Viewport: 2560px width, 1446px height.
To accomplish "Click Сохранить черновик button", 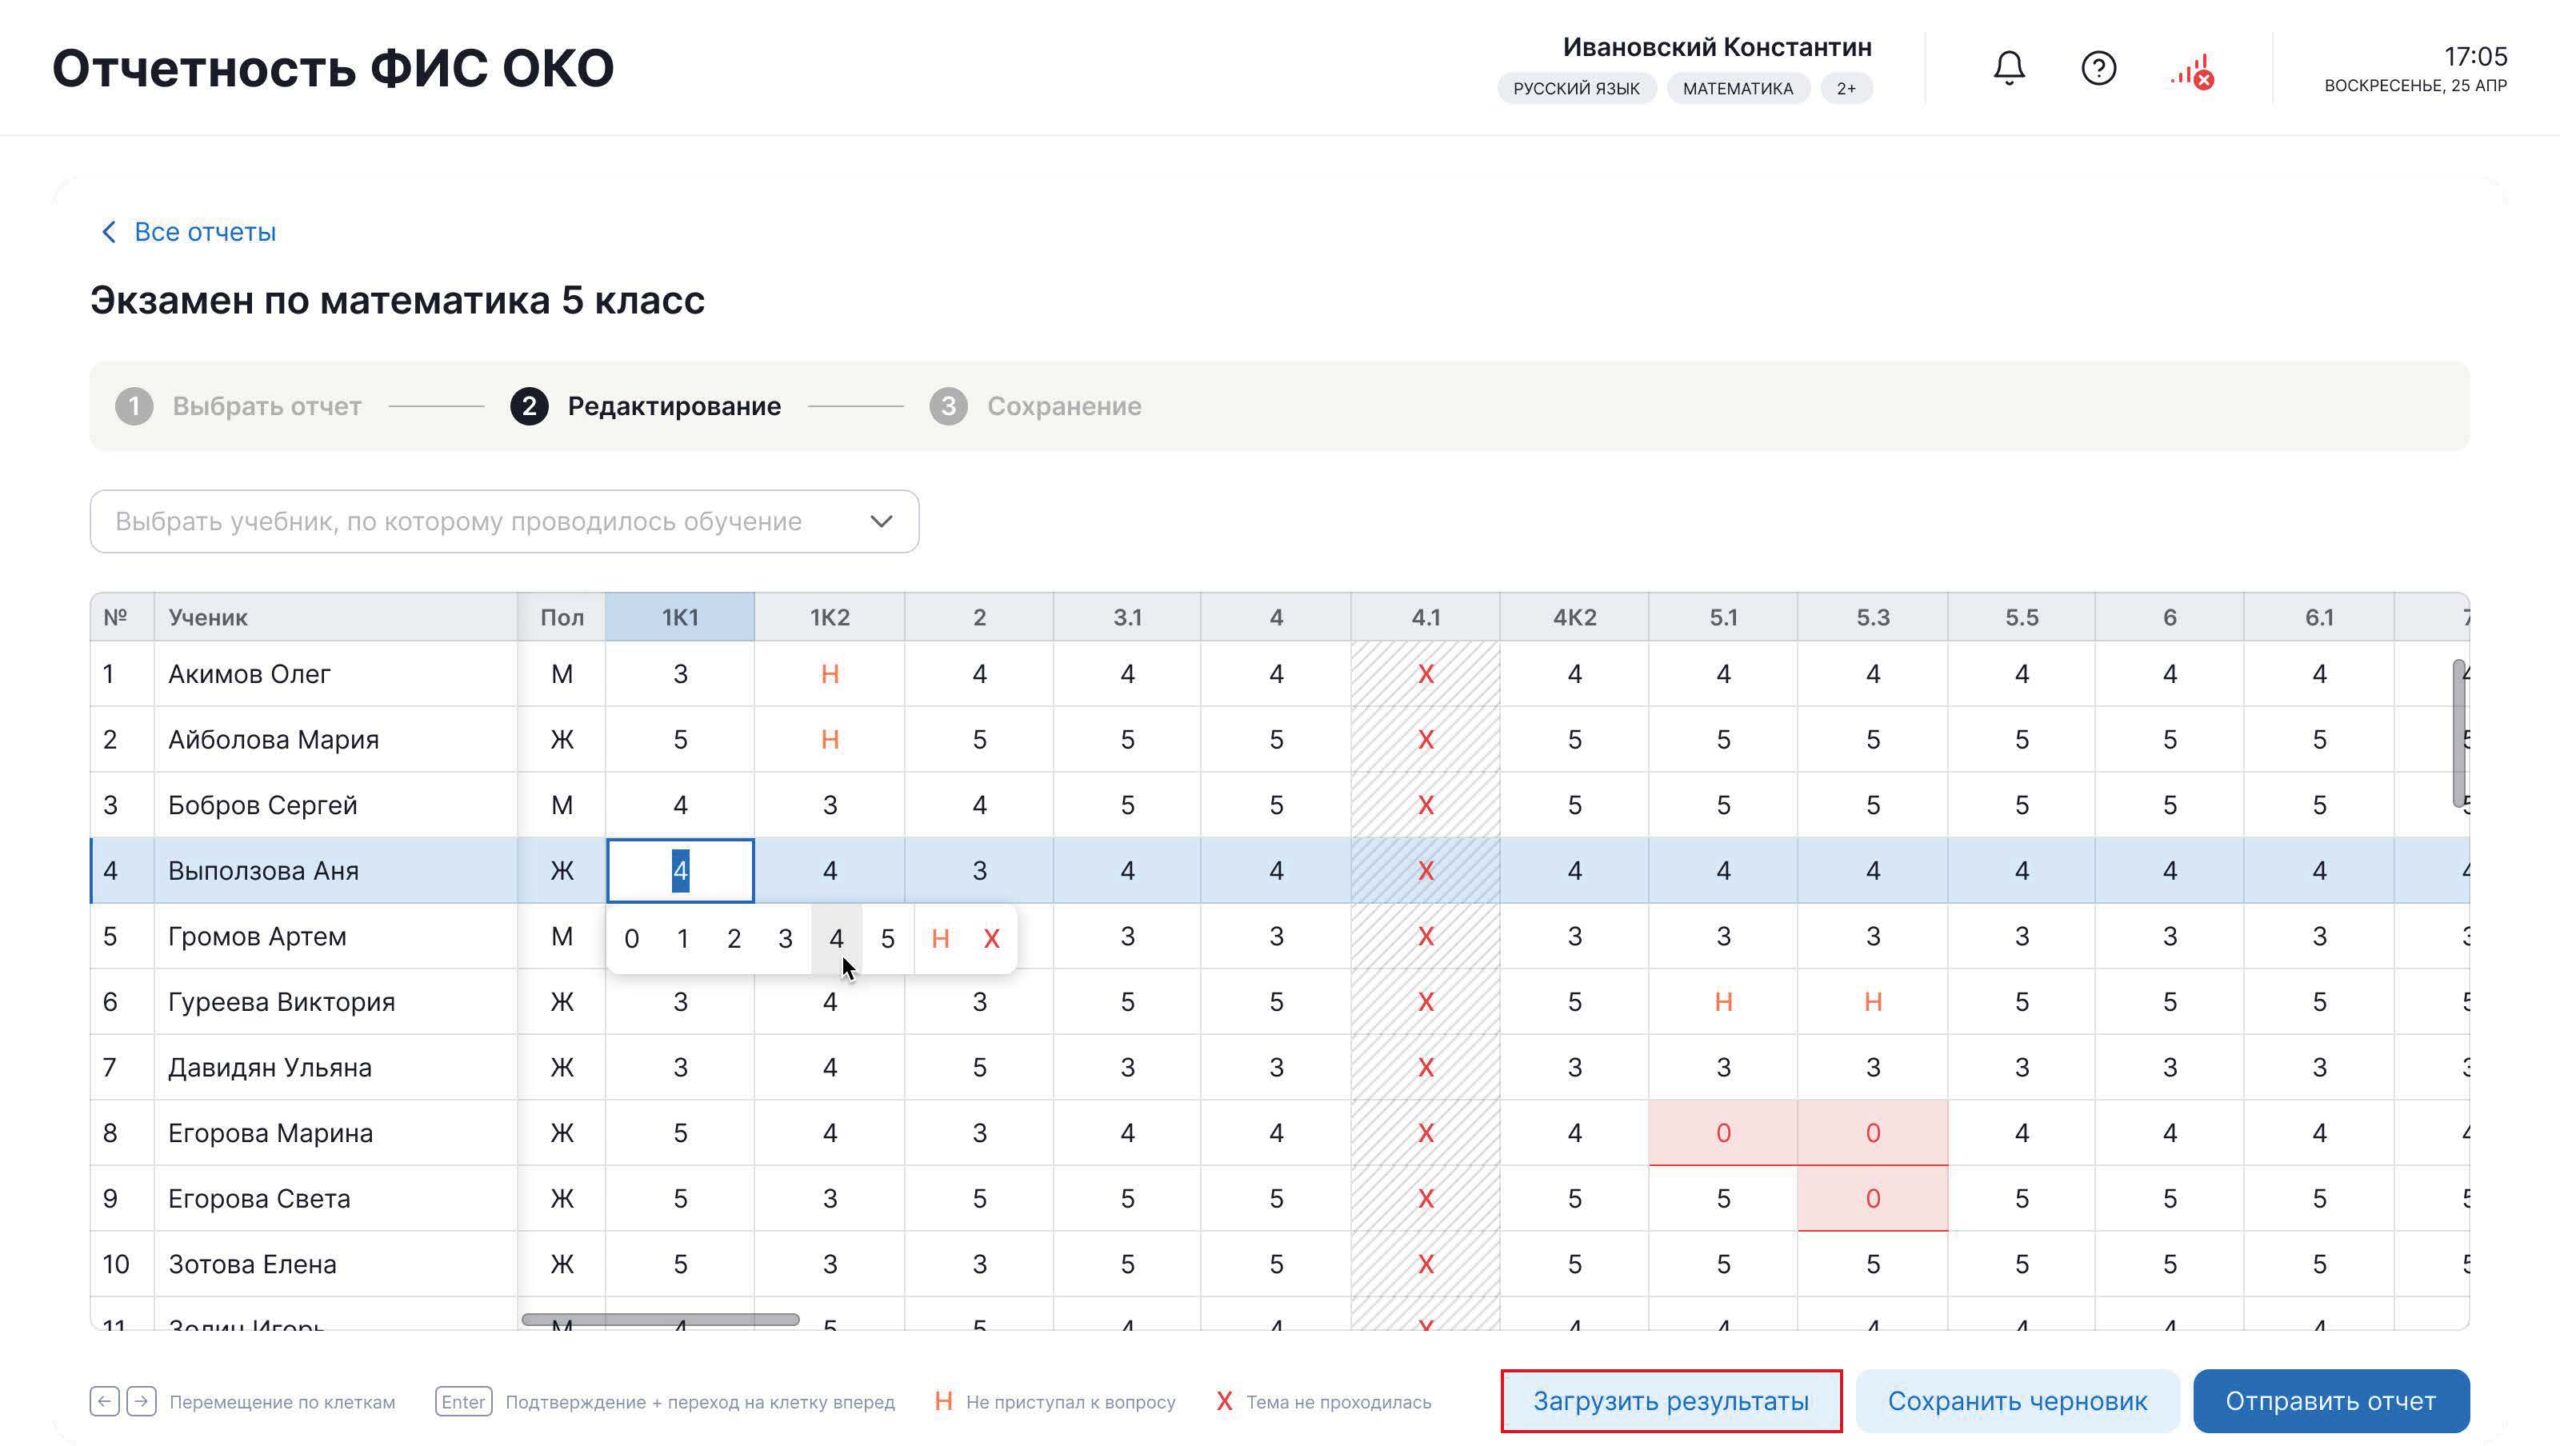I will [2016, 1400].
